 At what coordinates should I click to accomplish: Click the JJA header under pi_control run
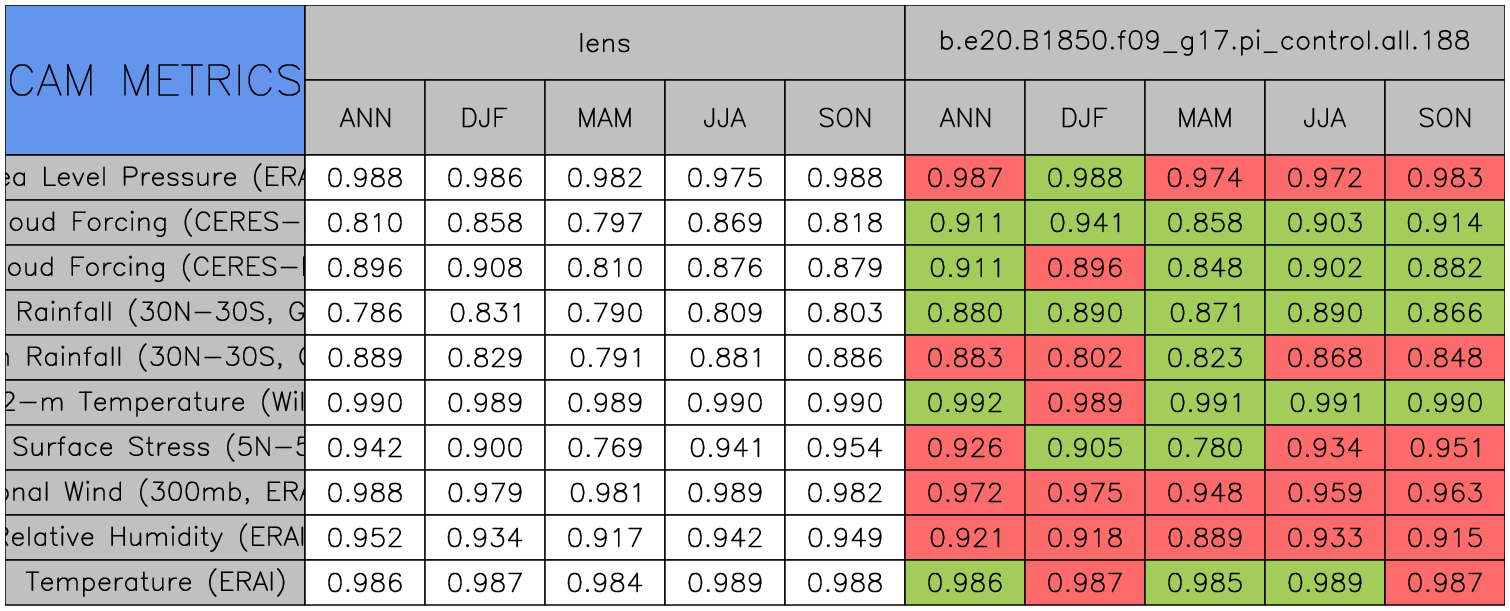tap(1324, 118)
